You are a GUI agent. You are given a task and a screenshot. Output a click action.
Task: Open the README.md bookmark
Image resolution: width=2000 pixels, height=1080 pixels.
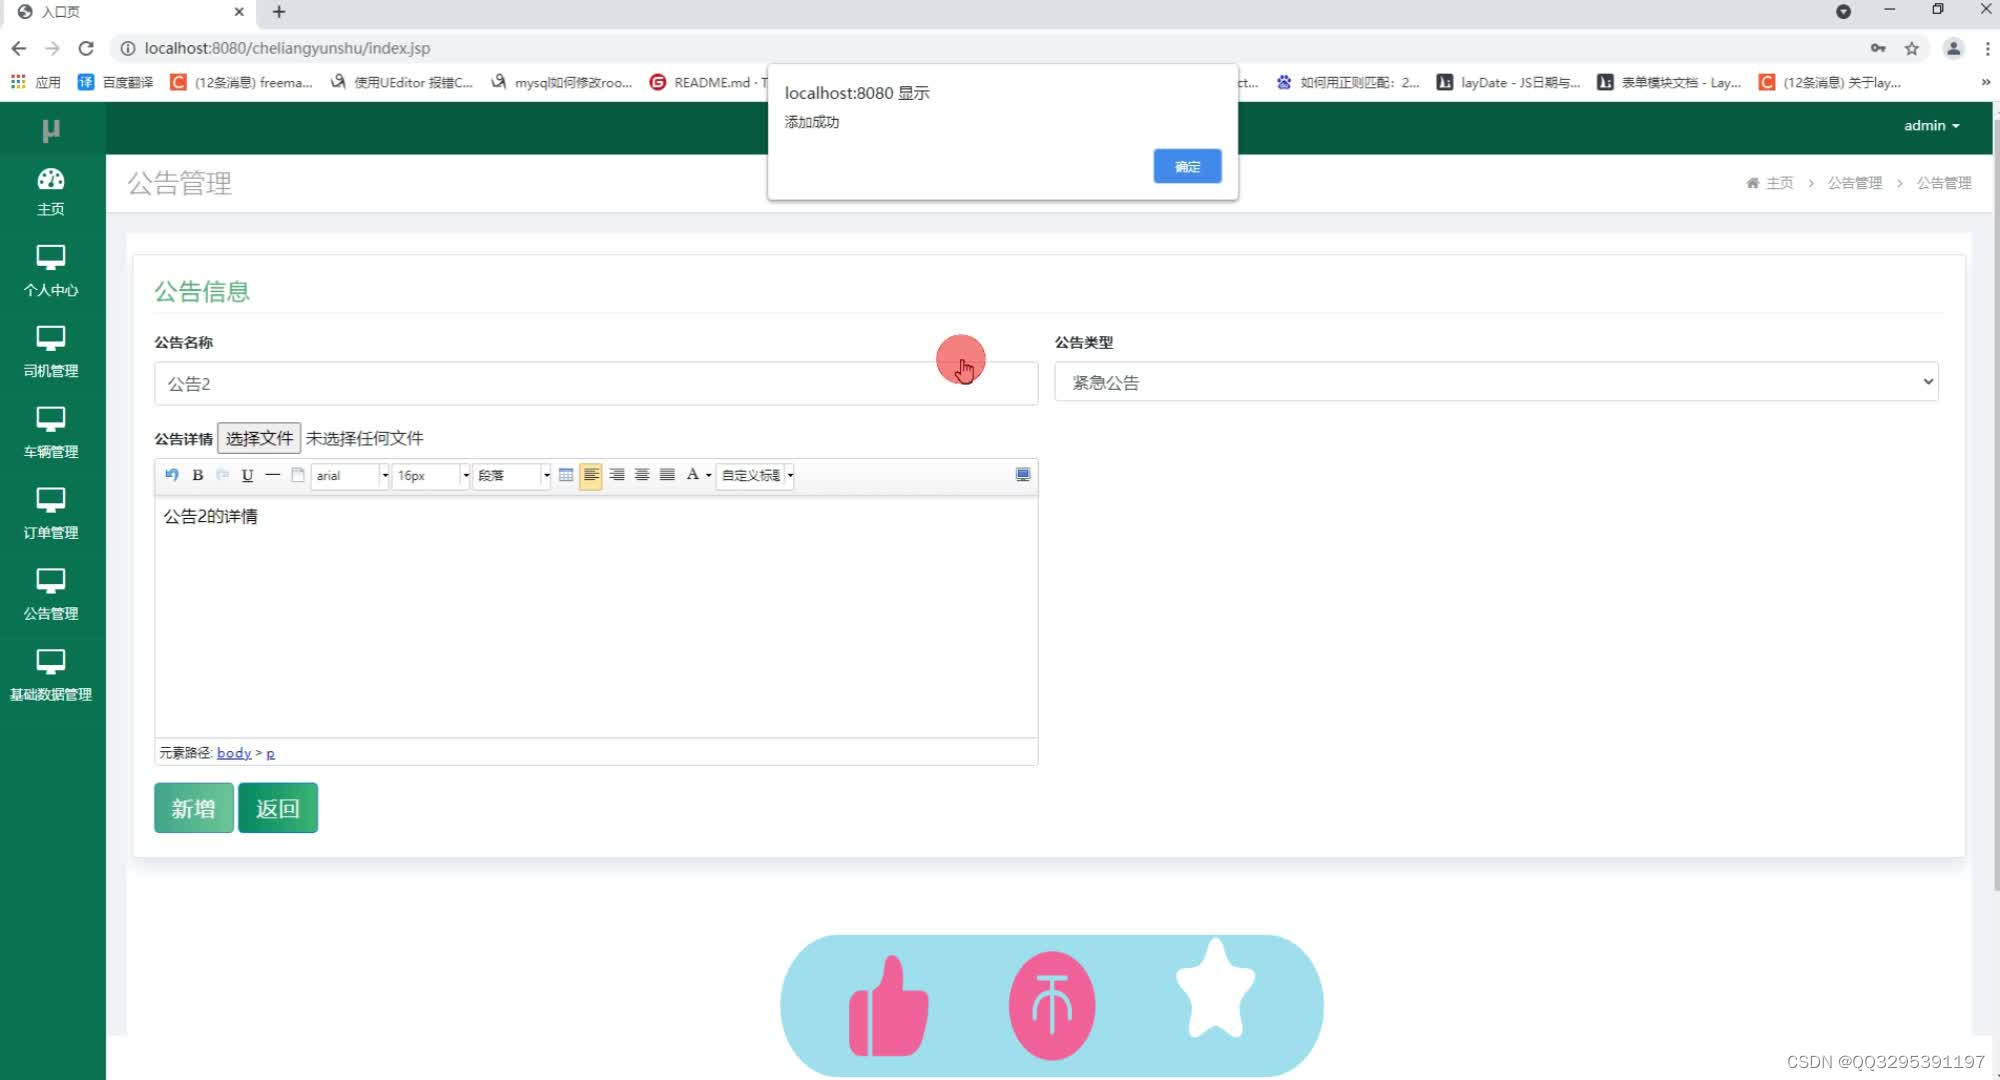708,82
